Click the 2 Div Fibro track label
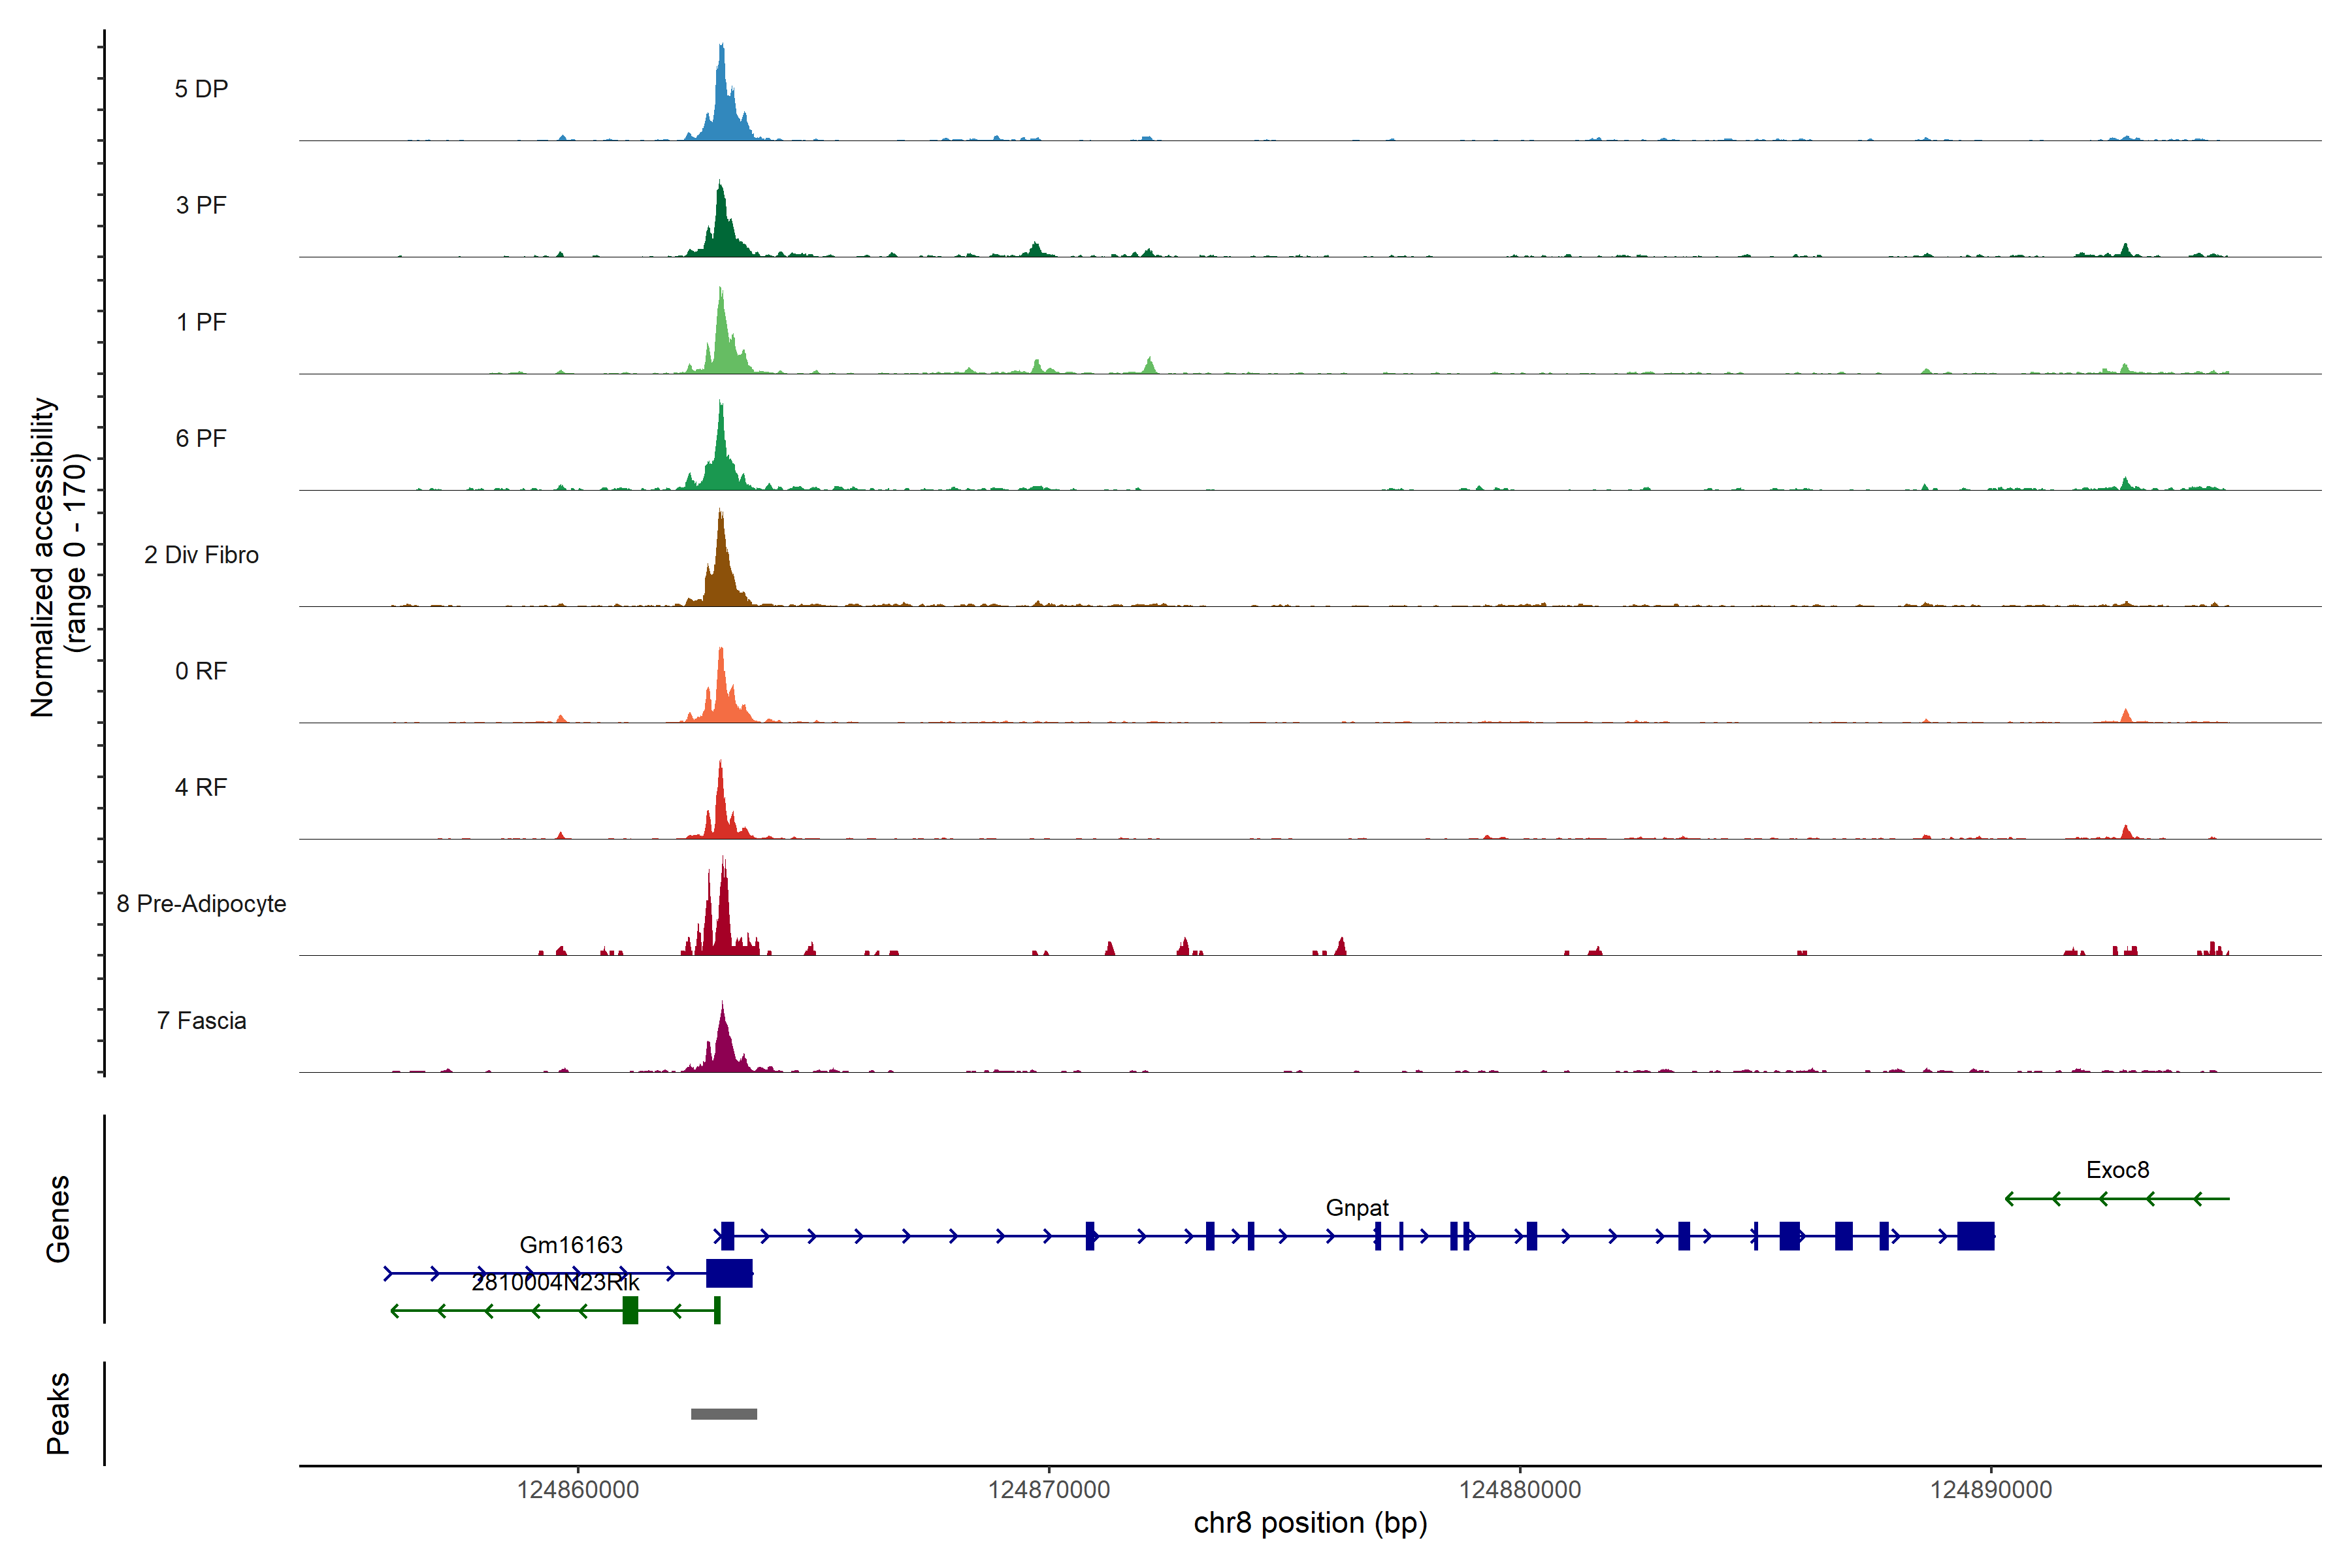The width and height of the screenshot is (2352, 1568). coord(201,555)
